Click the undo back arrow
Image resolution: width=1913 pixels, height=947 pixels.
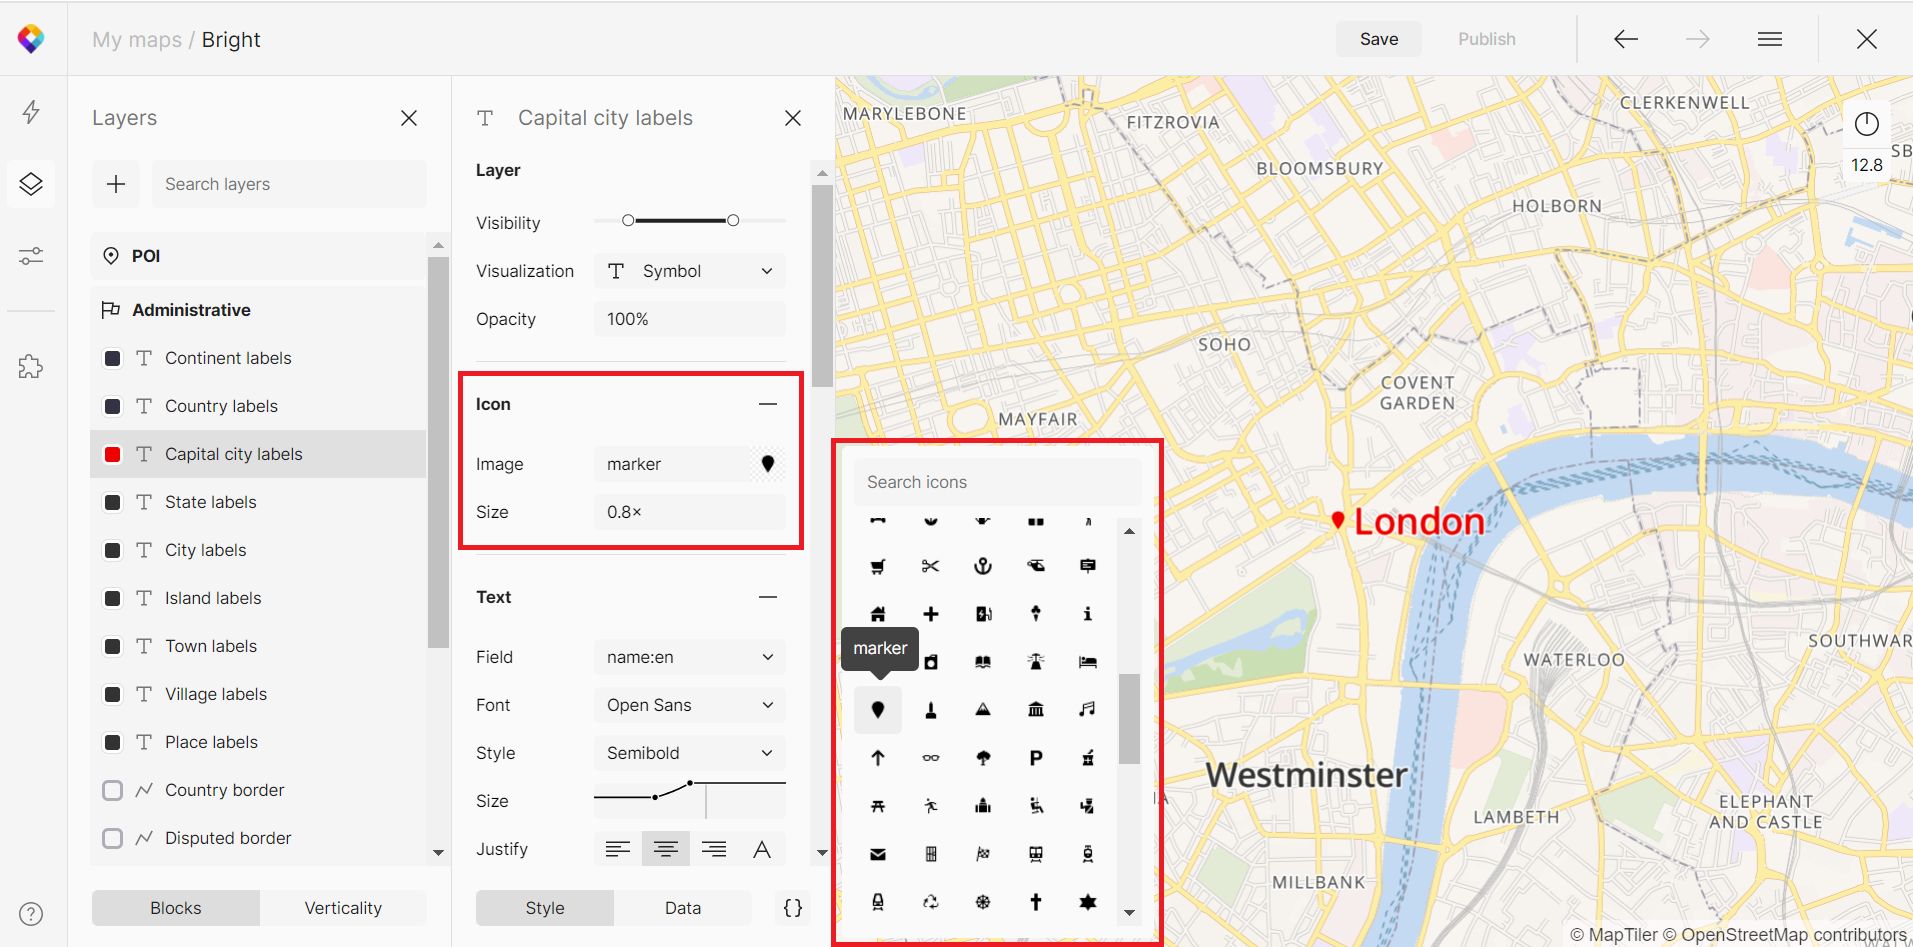(1626, 39)
